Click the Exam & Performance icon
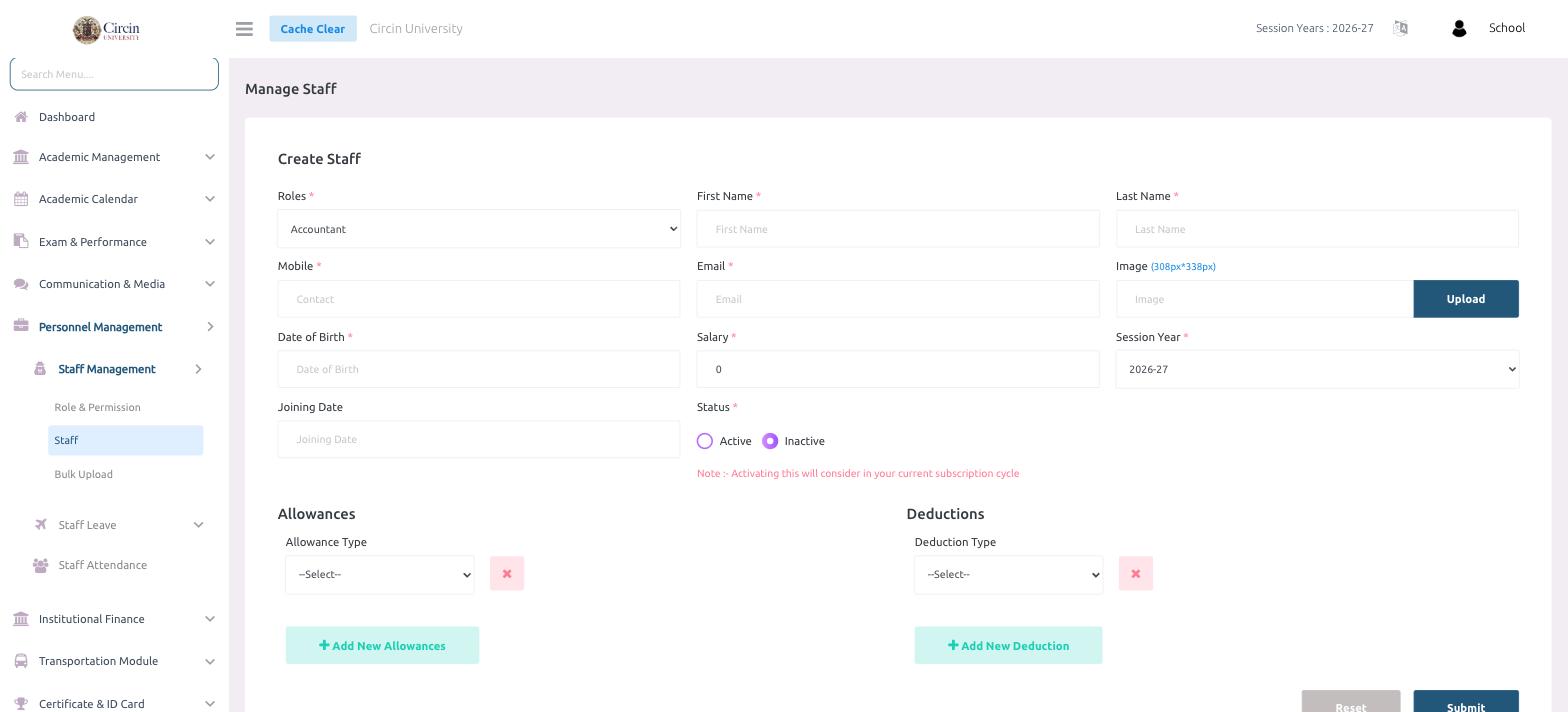The height and width of the screenshot is (712, 1568). coord(21,242)
